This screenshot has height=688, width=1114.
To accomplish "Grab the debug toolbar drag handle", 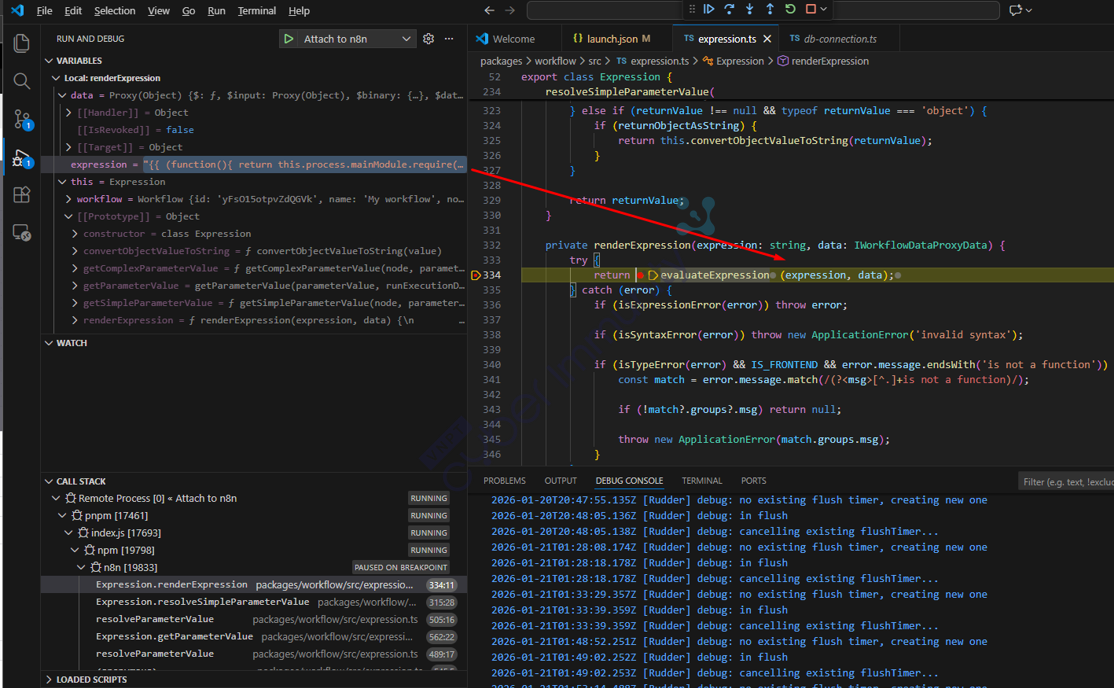I will [692, 9].
